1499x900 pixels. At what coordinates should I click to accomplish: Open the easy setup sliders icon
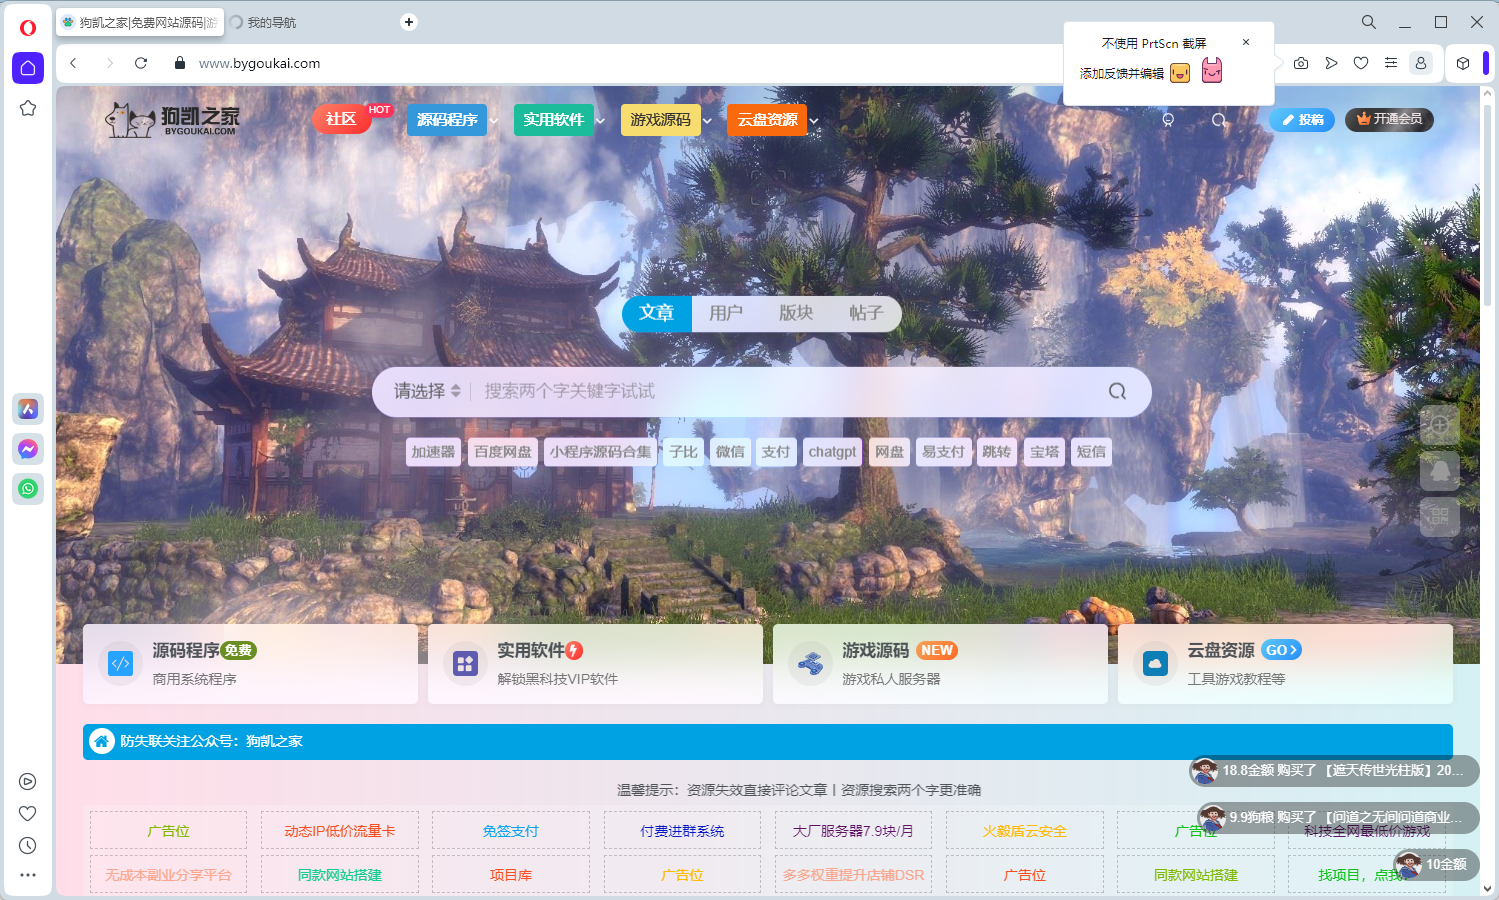1391,63
